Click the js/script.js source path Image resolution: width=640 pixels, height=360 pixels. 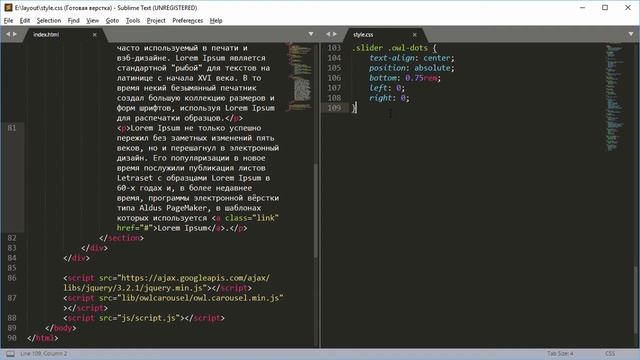[149, 318]
